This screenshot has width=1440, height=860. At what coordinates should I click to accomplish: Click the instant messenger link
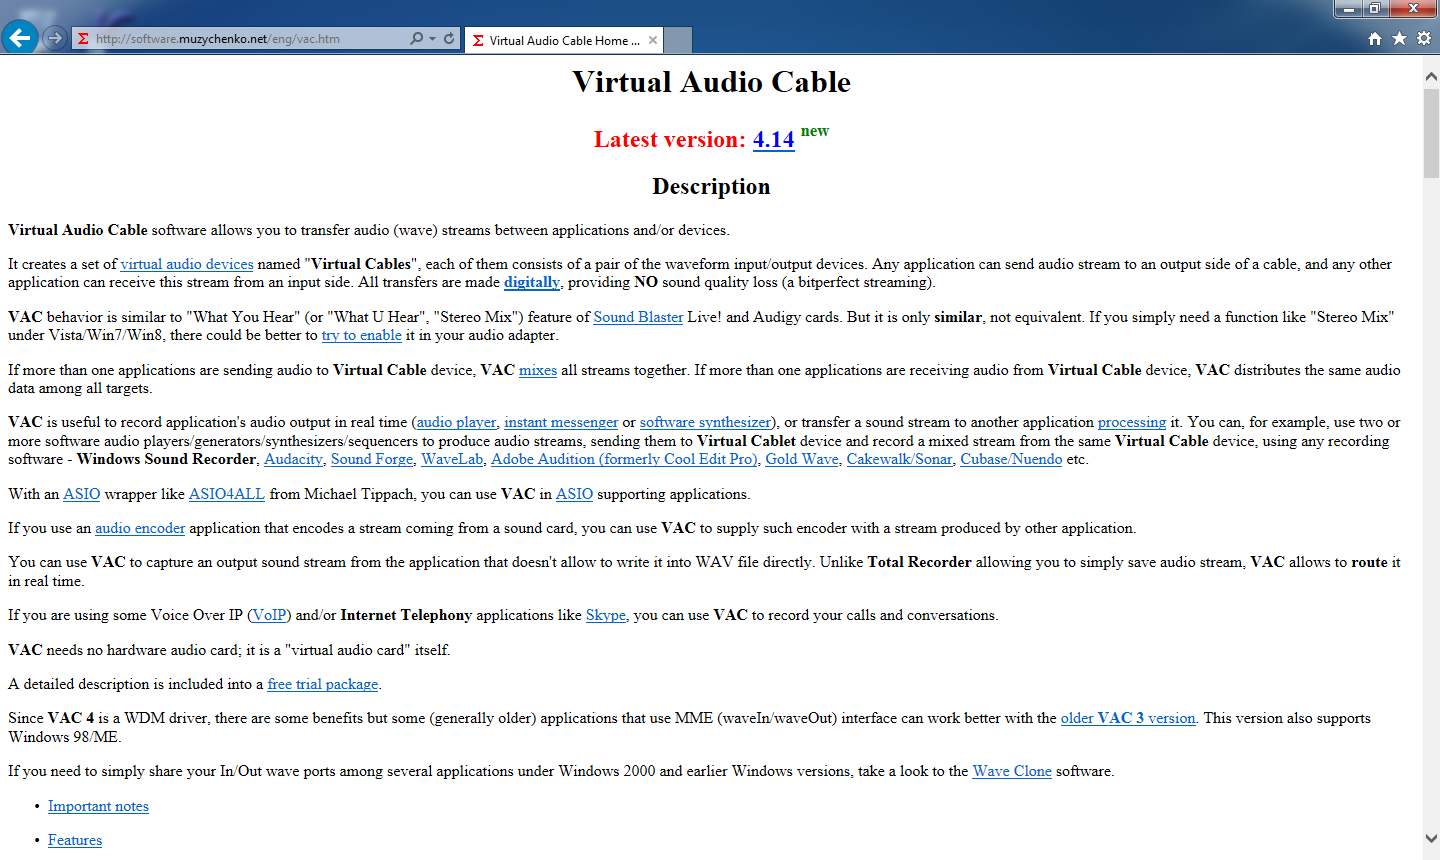[561, 422]
